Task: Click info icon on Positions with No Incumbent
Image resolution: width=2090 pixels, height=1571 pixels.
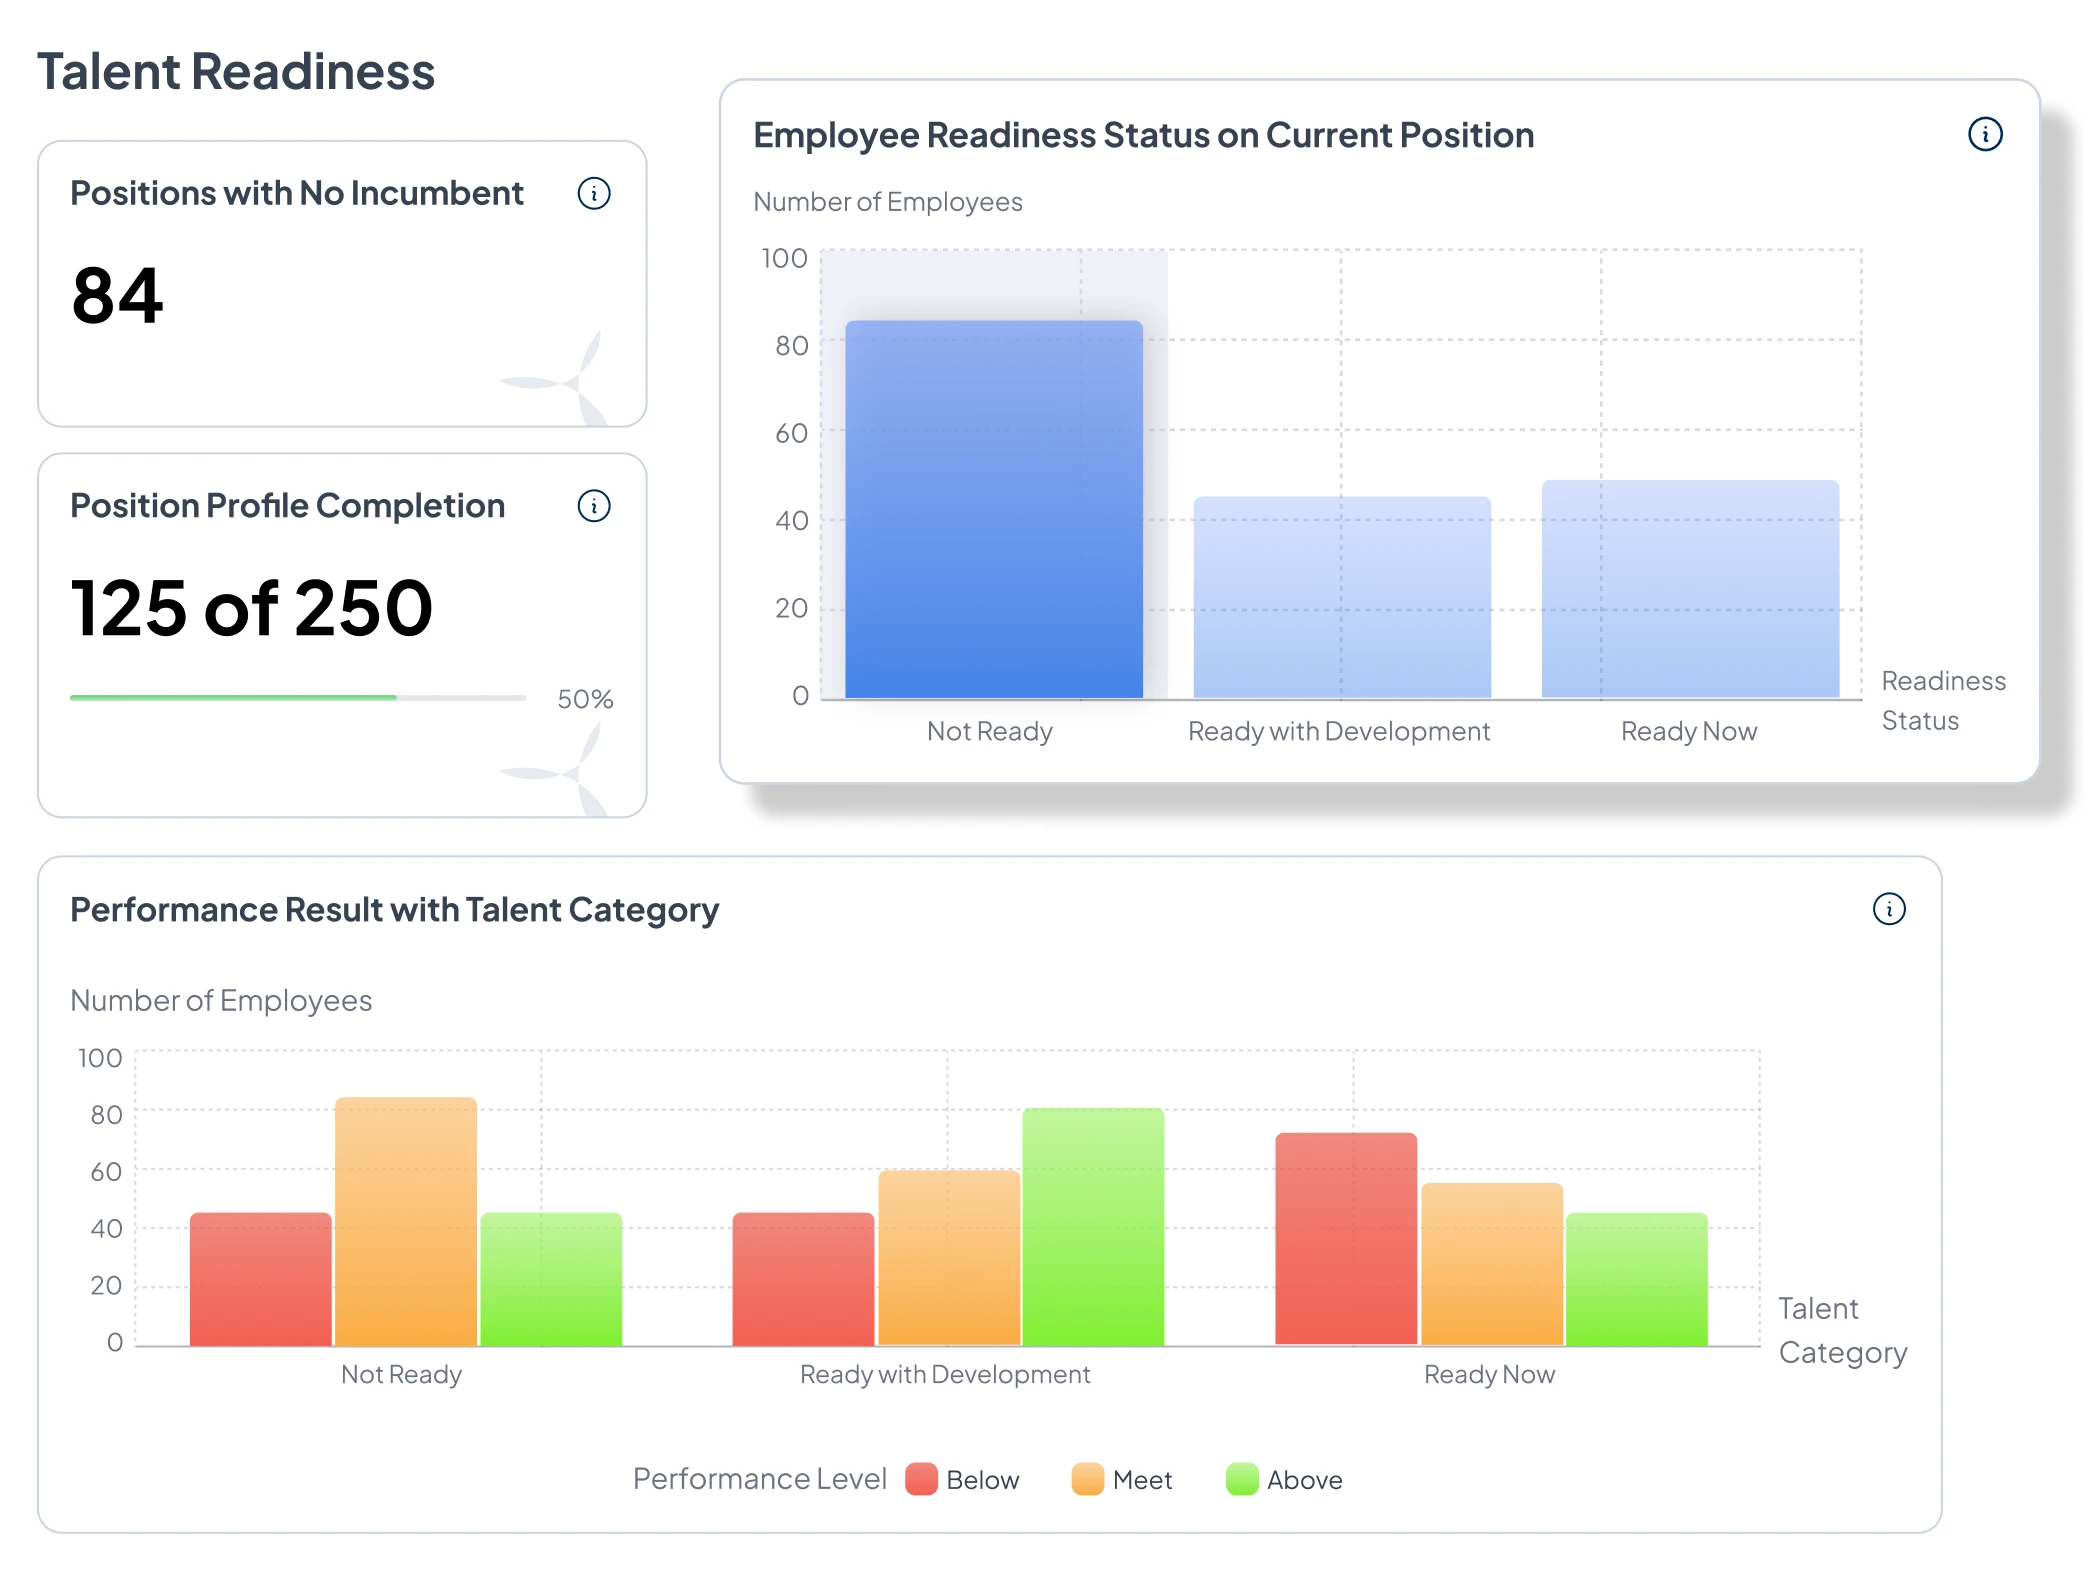Action: point(594,193)
